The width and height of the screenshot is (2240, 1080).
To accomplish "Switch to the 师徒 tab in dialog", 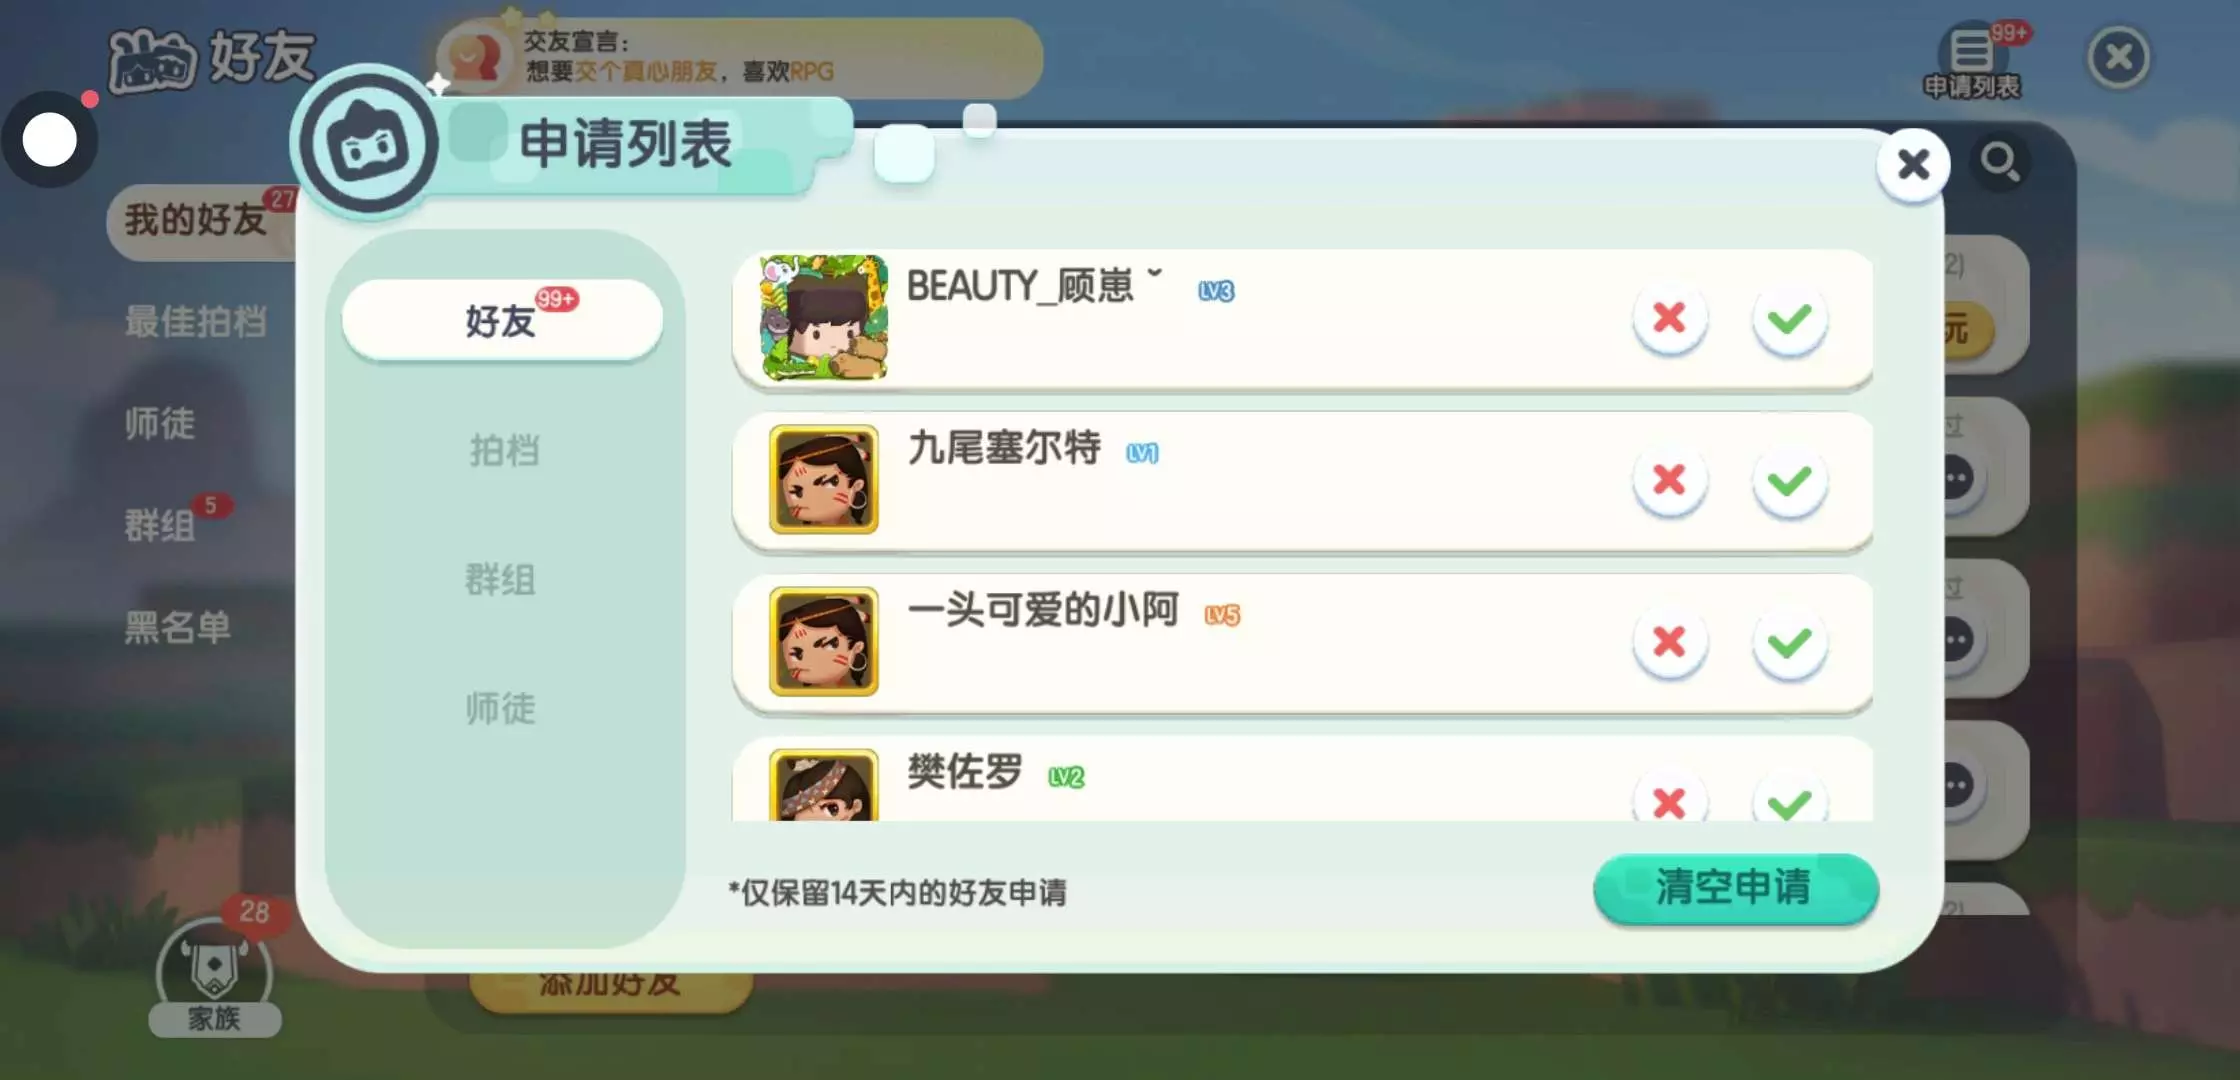I will coord(500,708).
